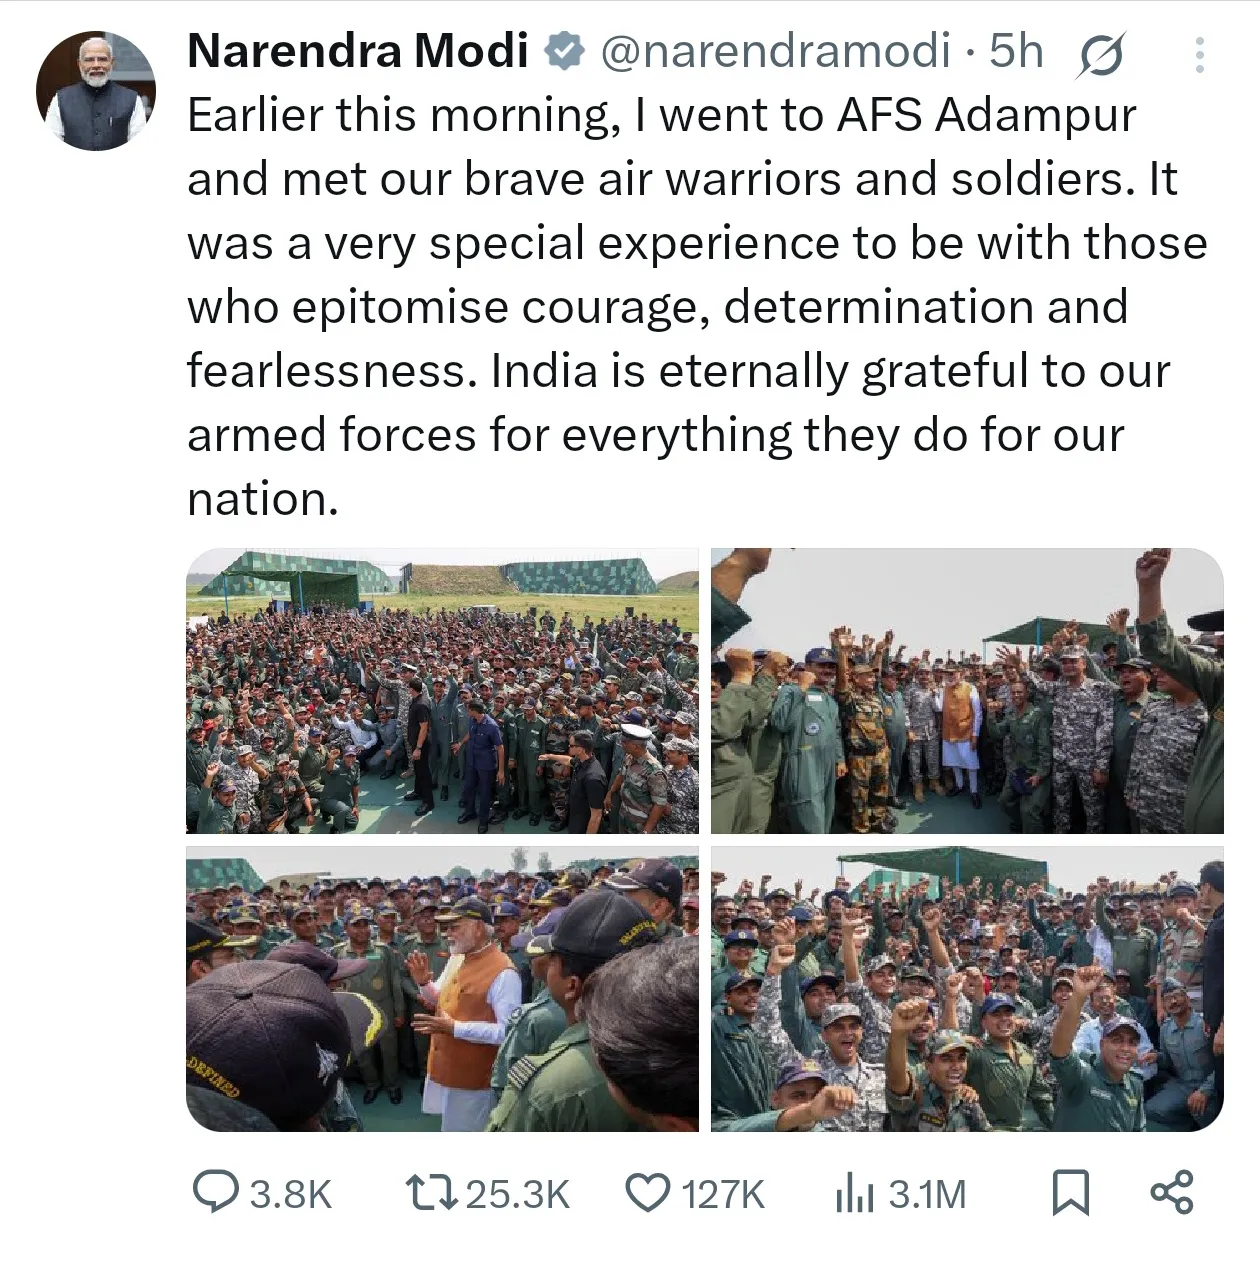The height and width of the screenshot is (1262, 1260).
Task: Like the tweet with heart icon
Action: point(648,1193)
